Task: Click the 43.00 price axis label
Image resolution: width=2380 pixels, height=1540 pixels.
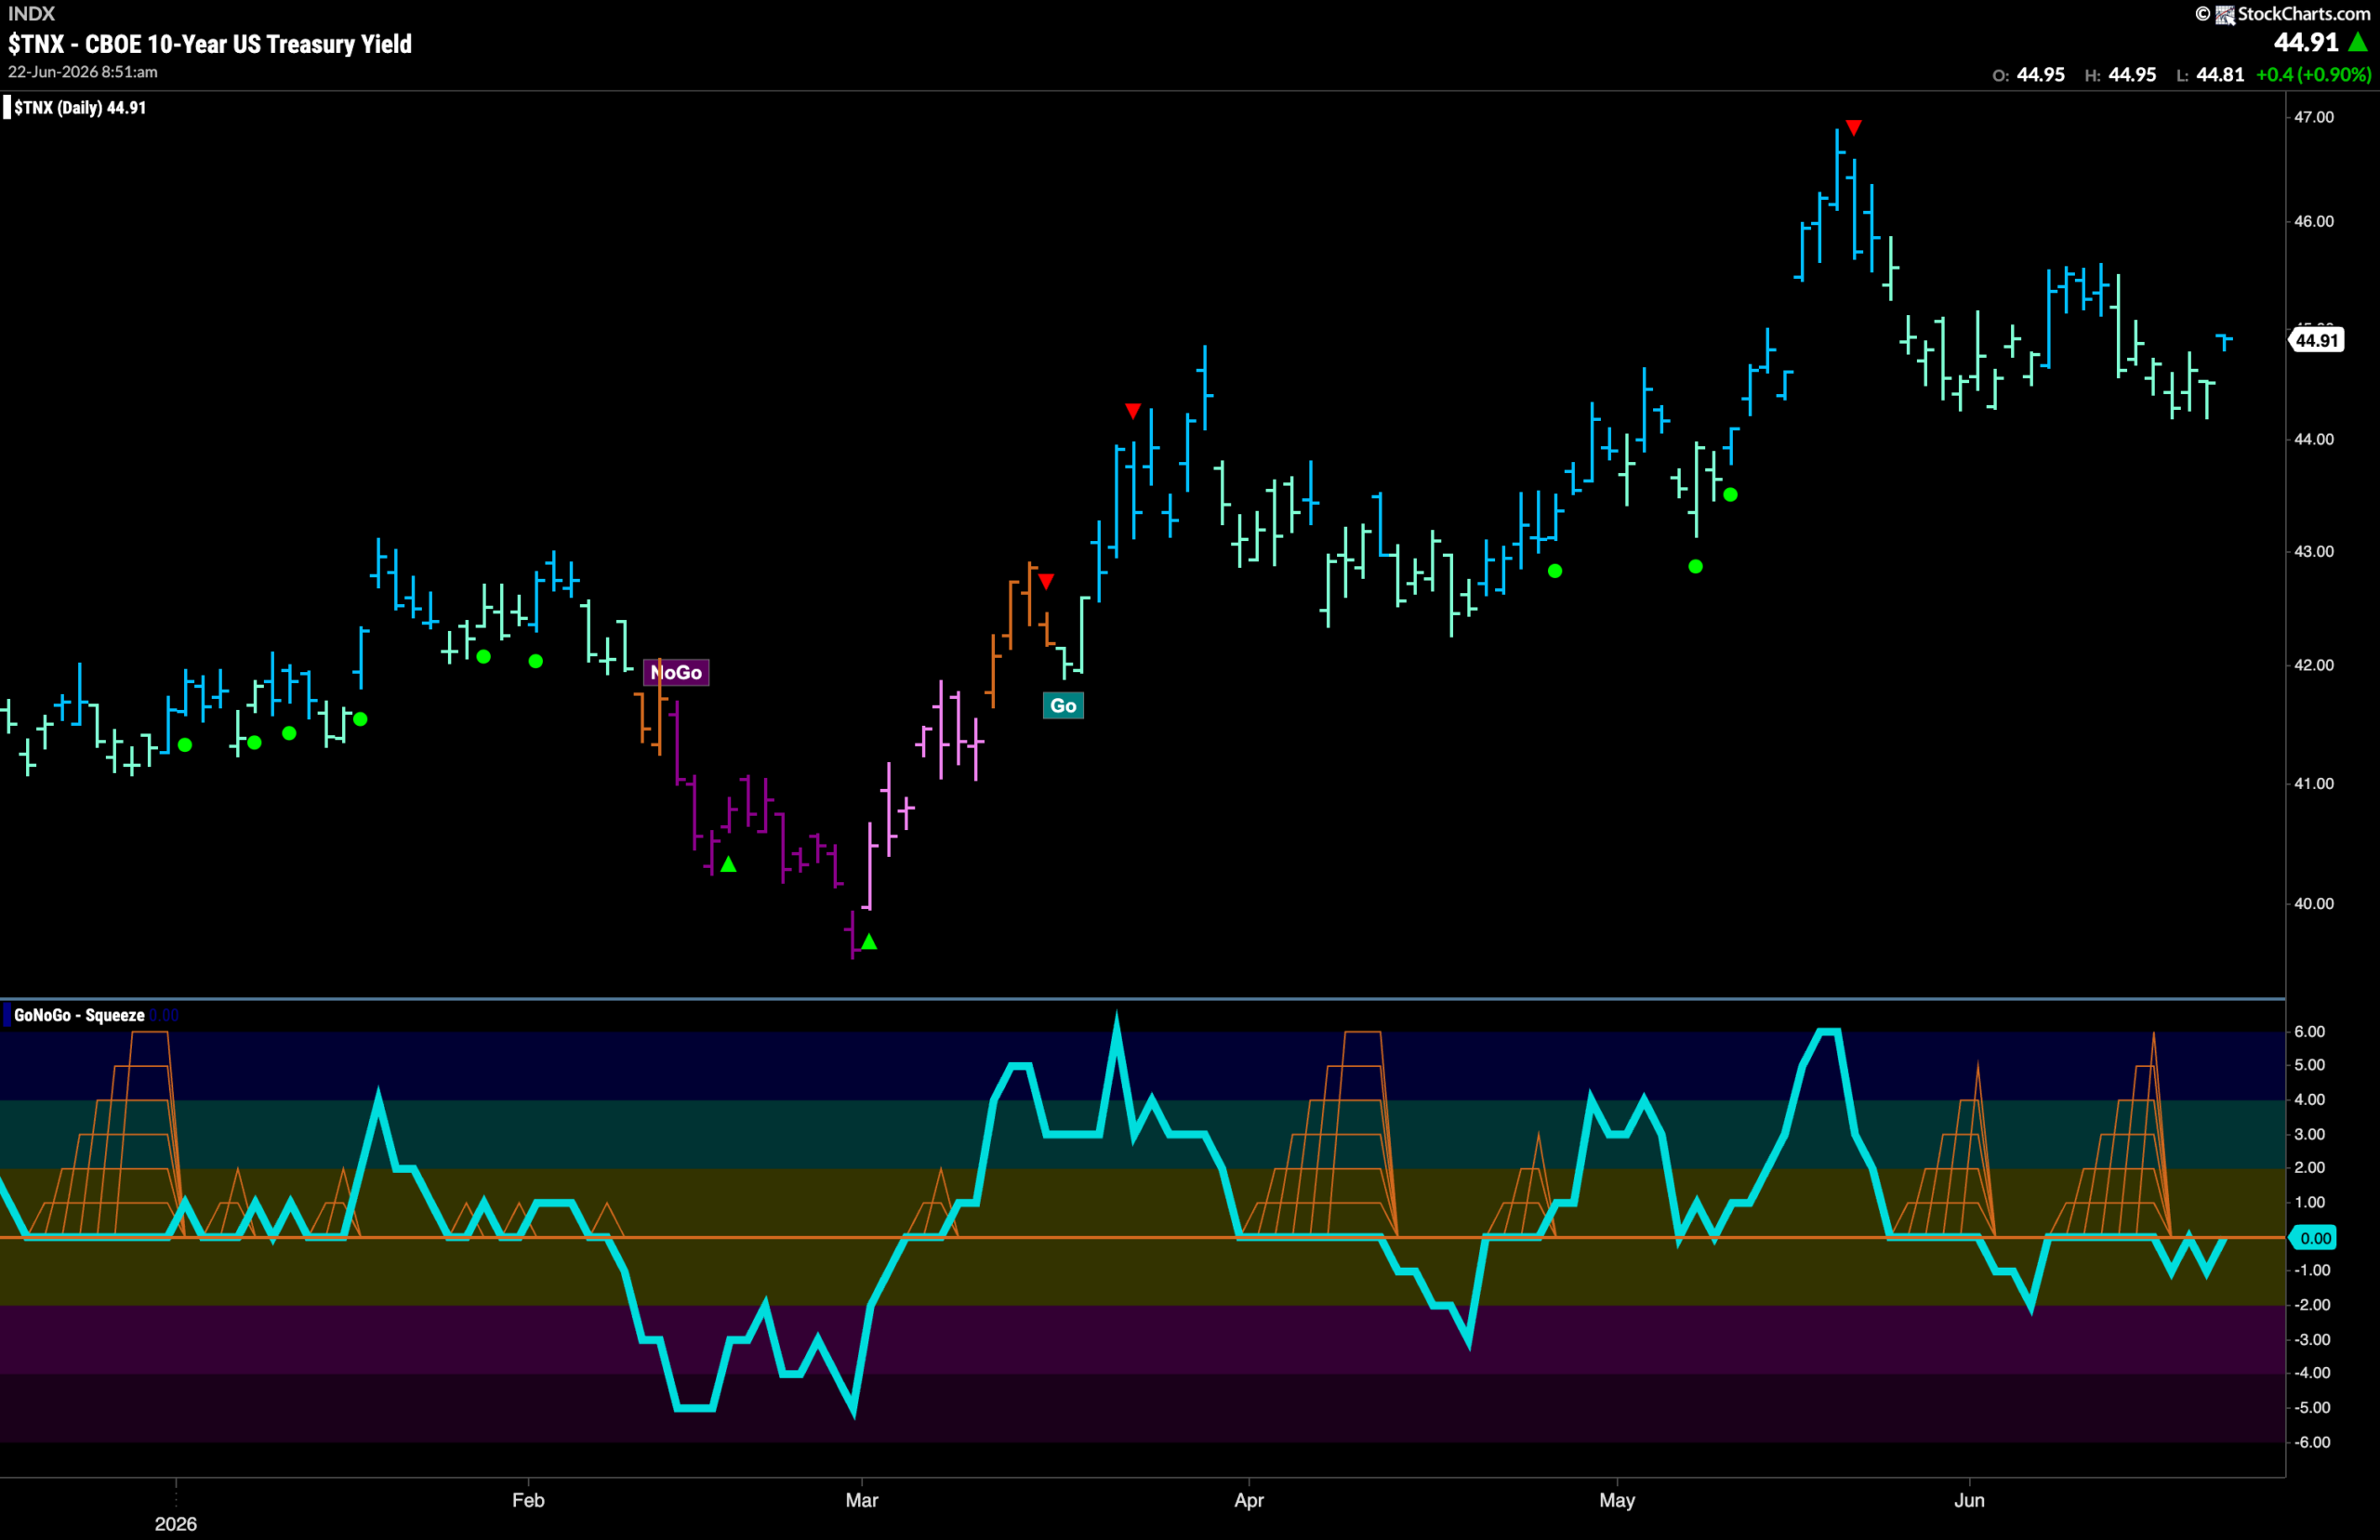Action: click(2314, 551)
